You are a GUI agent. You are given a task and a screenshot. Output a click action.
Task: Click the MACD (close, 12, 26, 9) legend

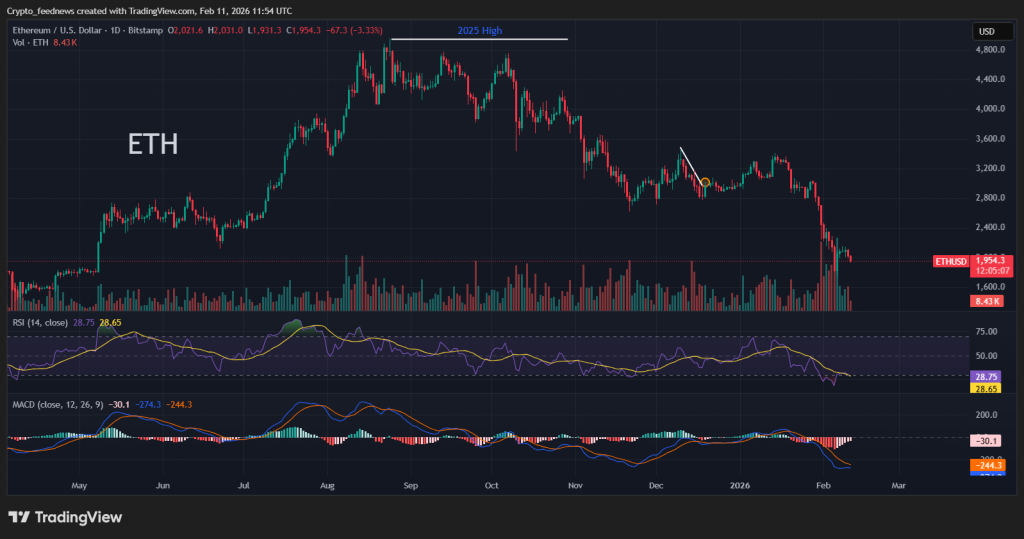pos(57,405)
